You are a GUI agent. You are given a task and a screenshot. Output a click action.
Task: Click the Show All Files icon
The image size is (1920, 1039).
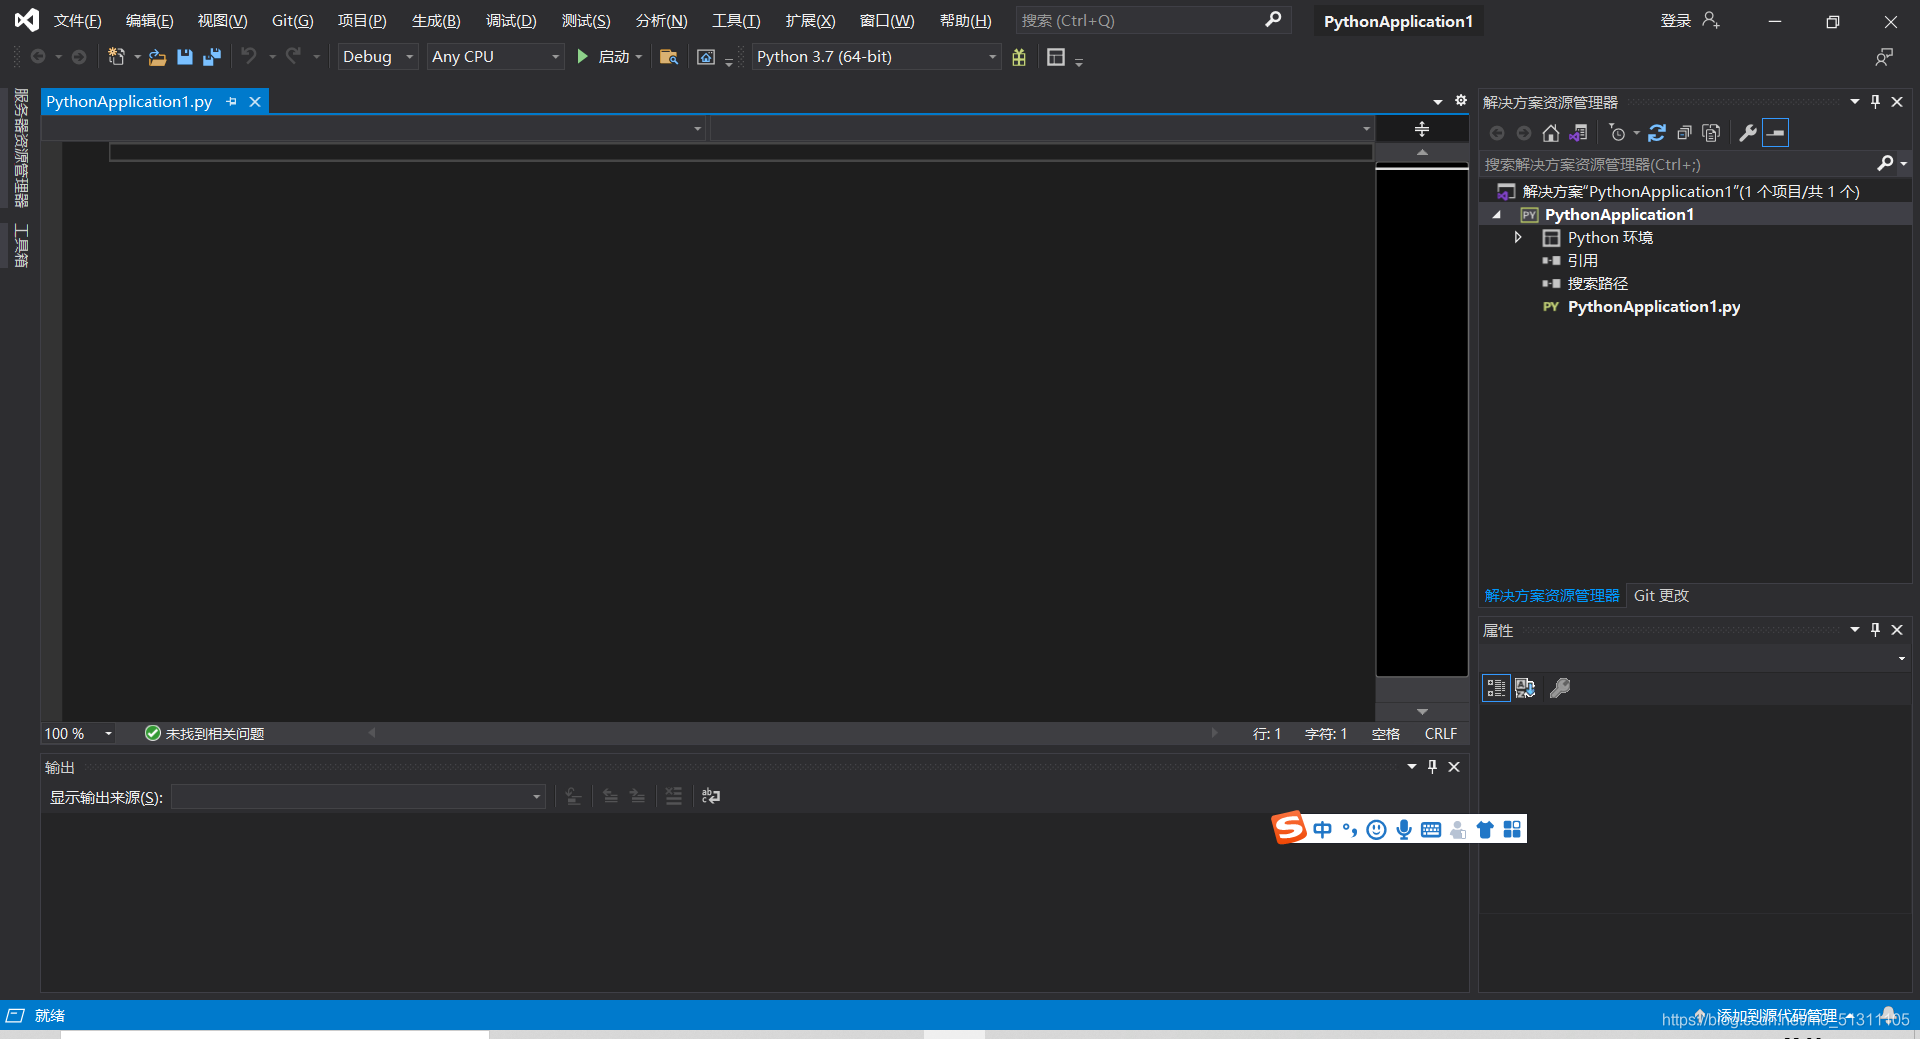[1711, 133]
